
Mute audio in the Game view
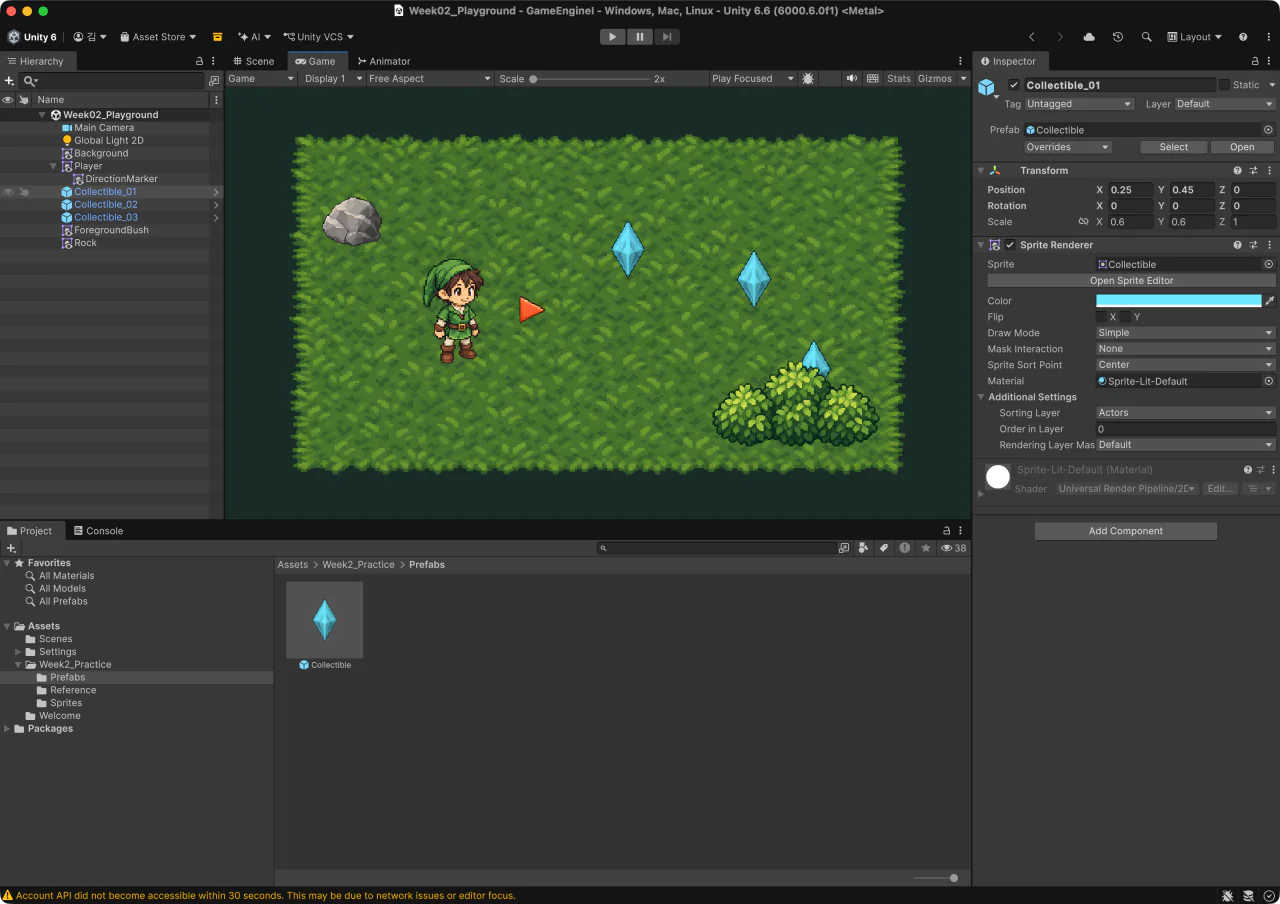click(x=852, y=78)
